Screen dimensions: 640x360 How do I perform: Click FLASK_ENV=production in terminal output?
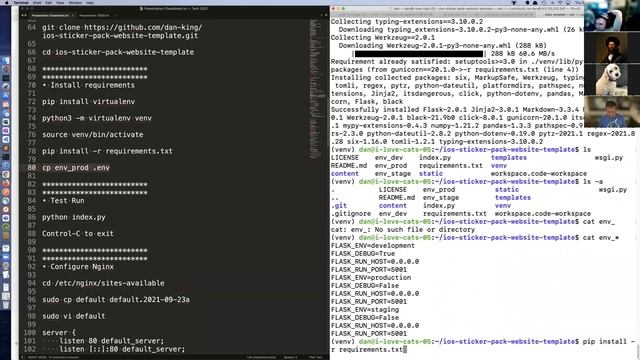[x=371, y=278]
